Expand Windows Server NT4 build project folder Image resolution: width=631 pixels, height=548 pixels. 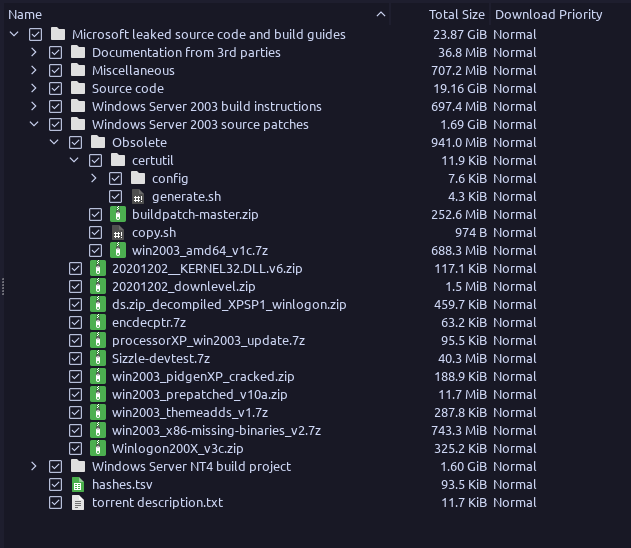pos(34,466)
